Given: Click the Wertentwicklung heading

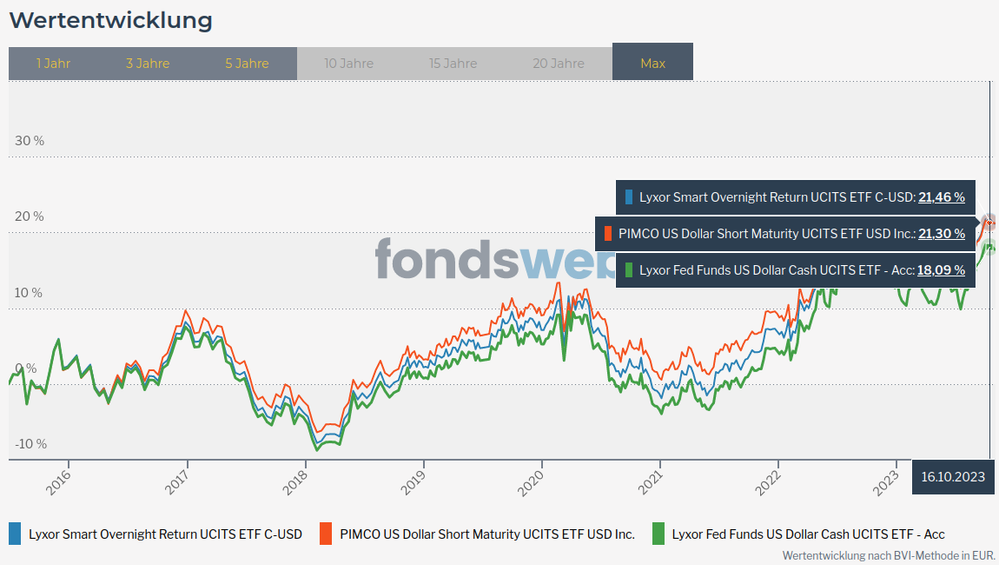Looking at the screenshot, I should click(x=111, y=20).
